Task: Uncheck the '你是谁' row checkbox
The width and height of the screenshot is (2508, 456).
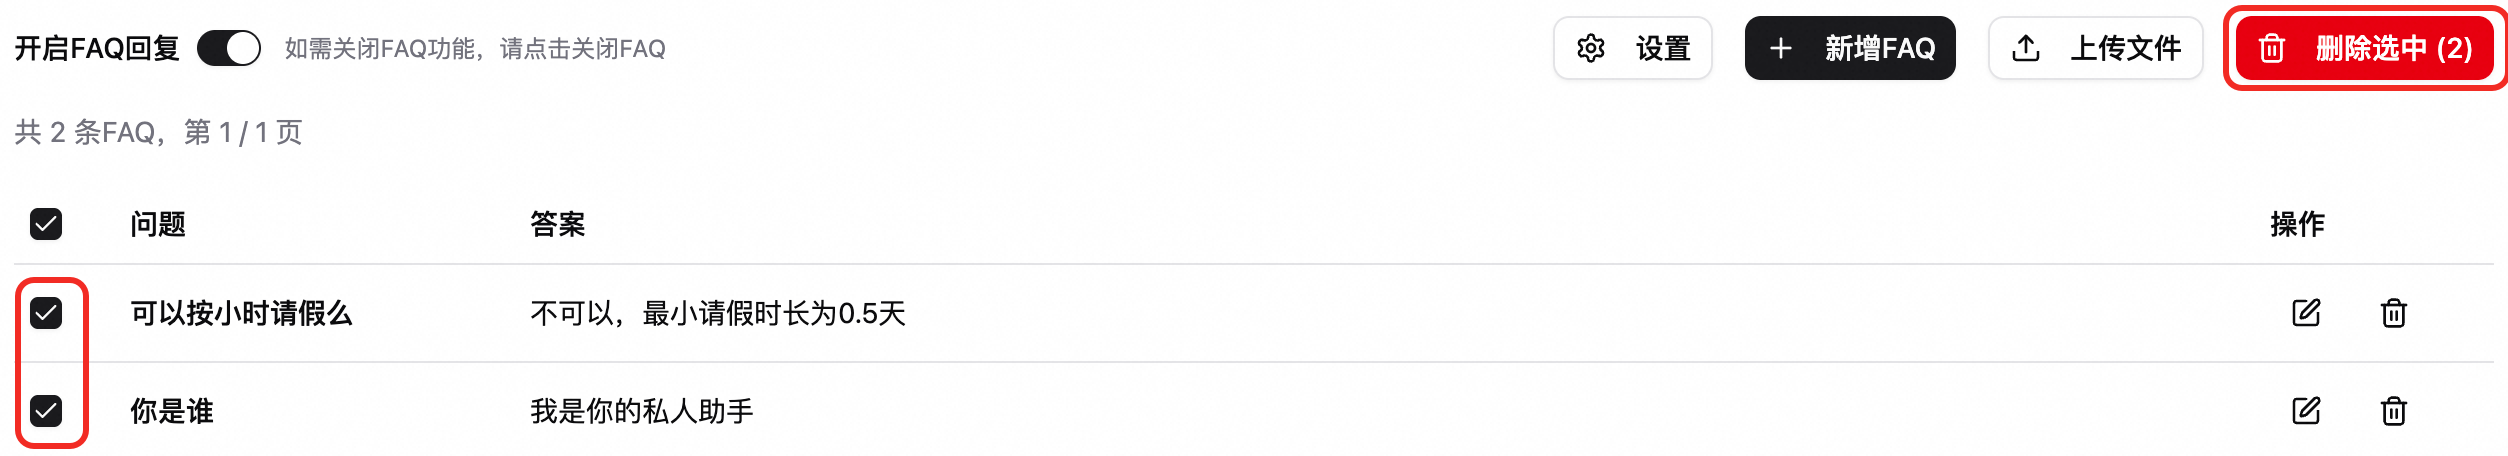Action: tap(46, 411)
